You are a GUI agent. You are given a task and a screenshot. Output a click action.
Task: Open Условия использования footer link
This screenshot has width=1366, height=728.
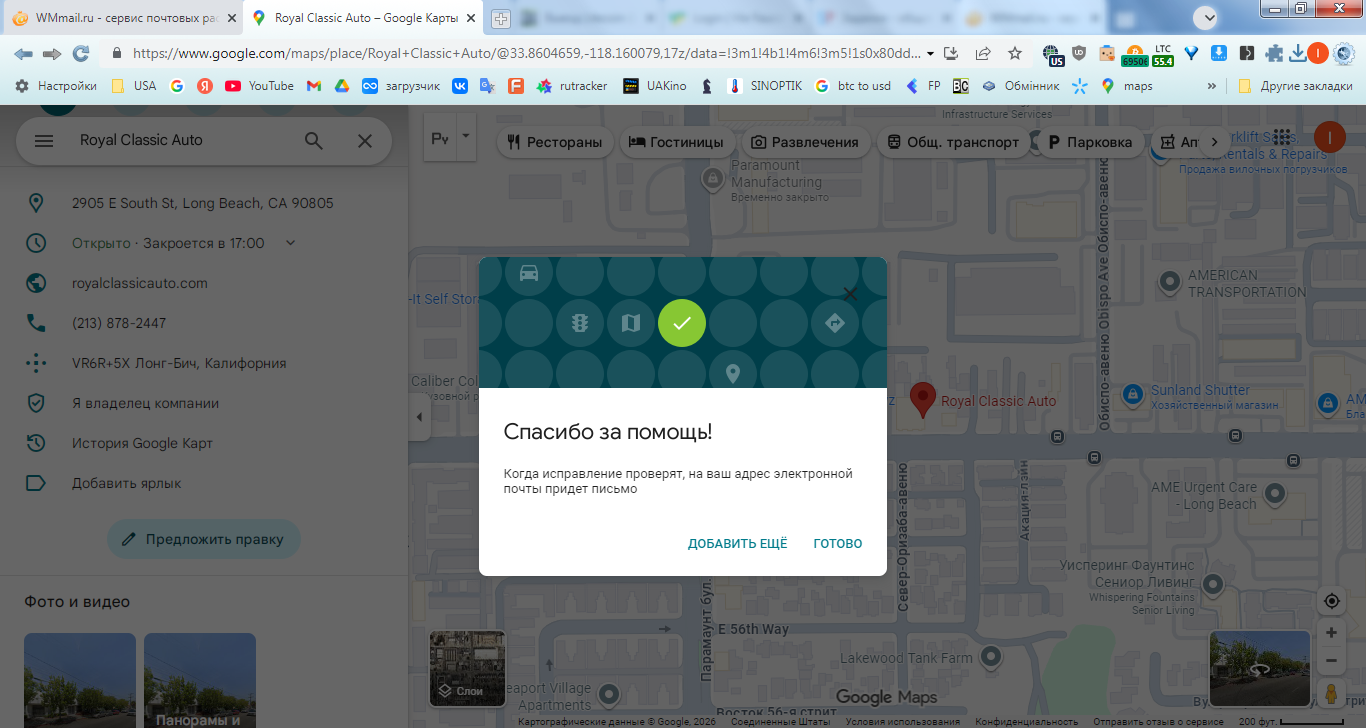click(x=903, y=722)
